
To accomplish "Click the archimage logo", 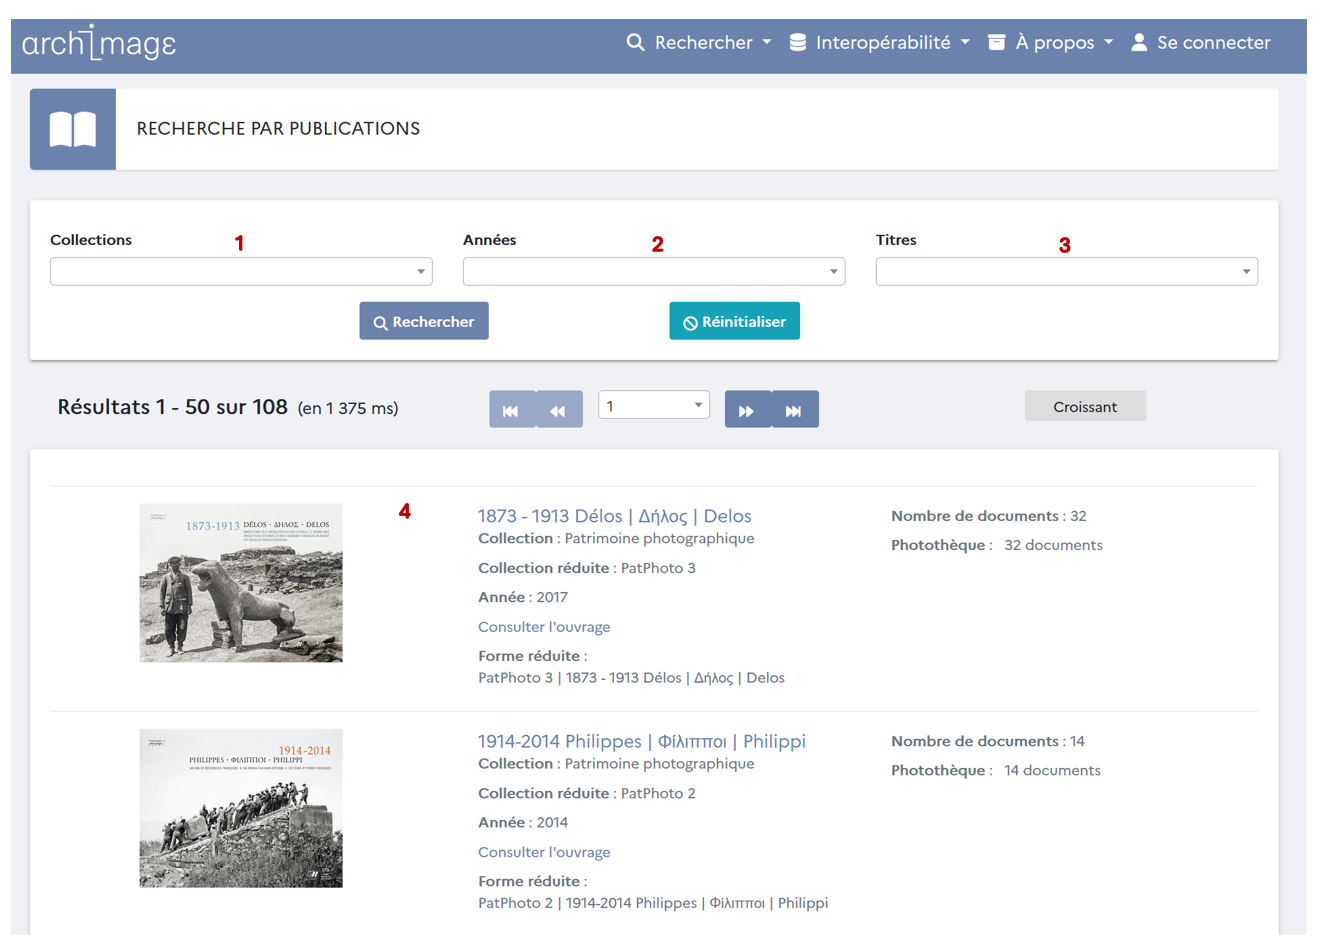I will (98, 44).
